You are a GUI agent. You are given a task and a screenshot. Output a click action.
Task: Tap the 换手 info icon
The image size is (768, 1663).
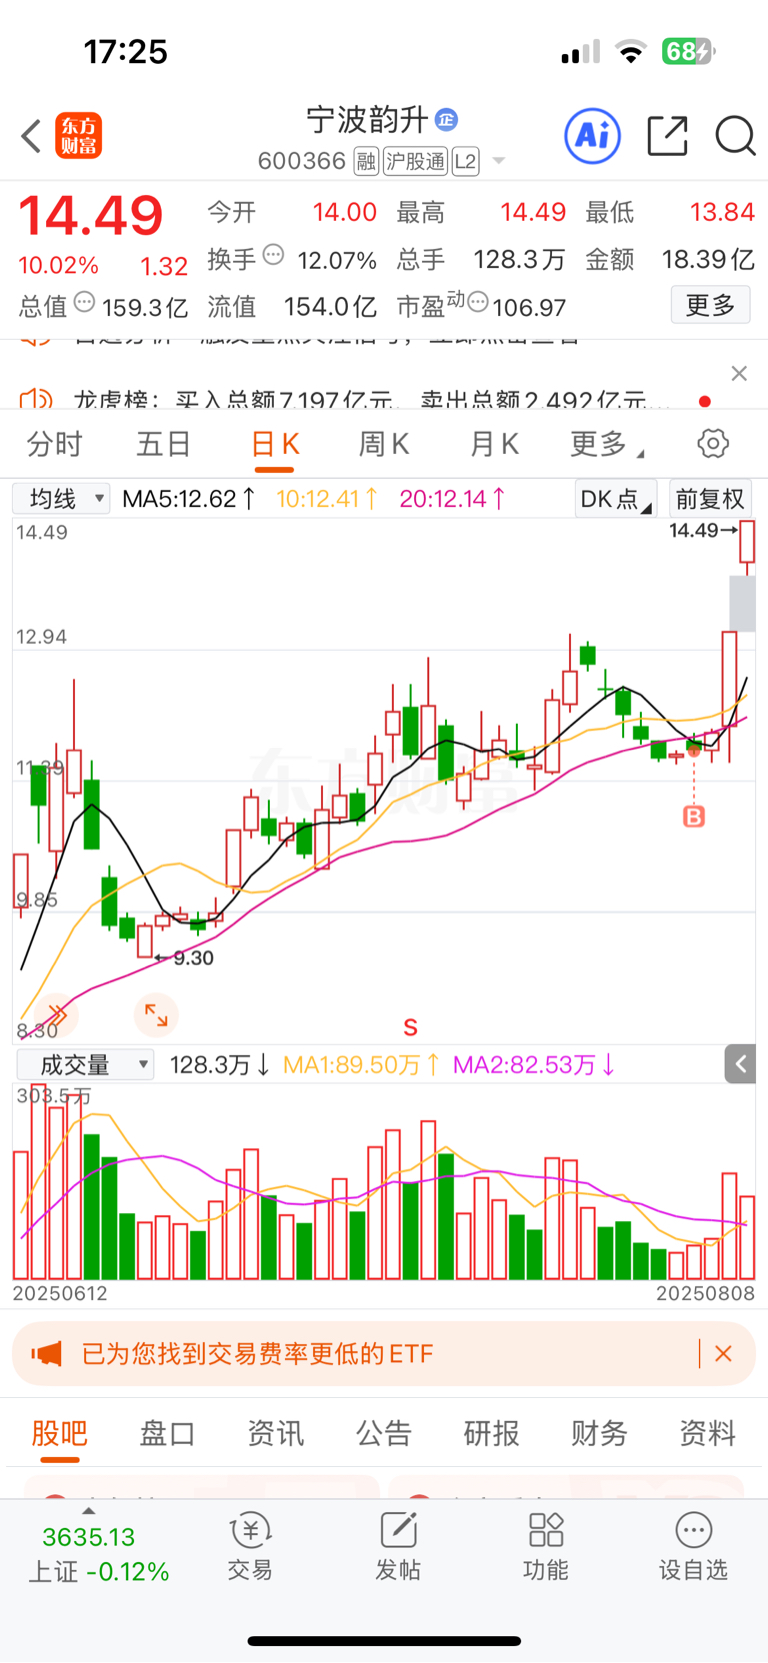click(x=273, y=255)
